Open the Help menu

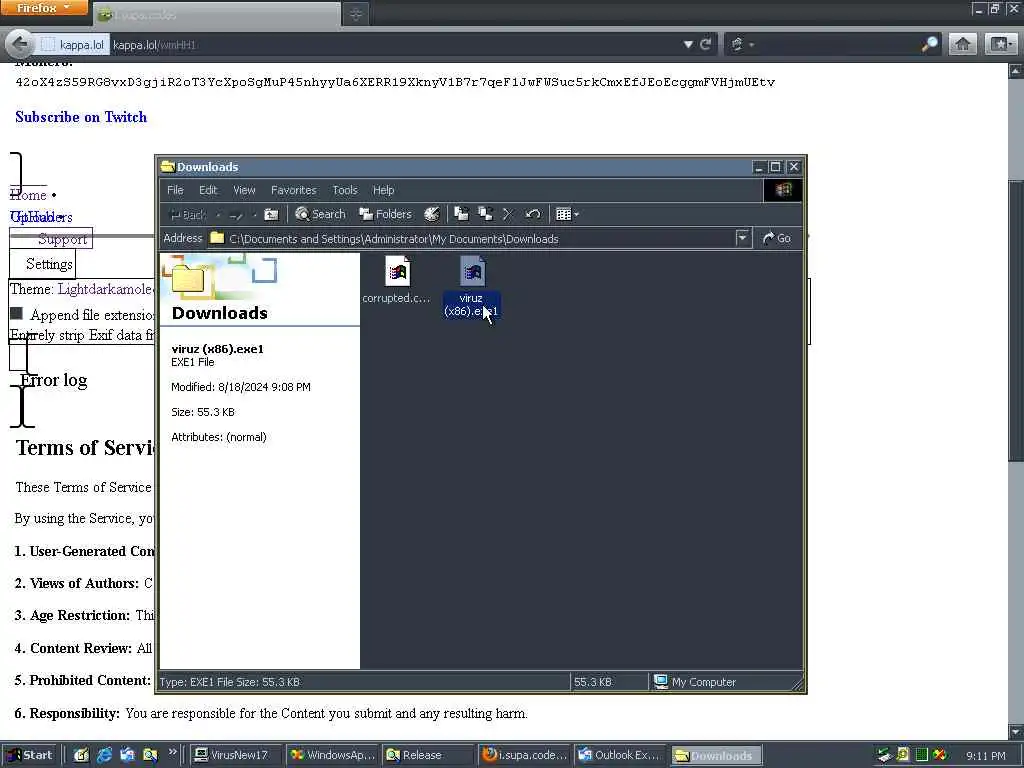coord(383,190)
